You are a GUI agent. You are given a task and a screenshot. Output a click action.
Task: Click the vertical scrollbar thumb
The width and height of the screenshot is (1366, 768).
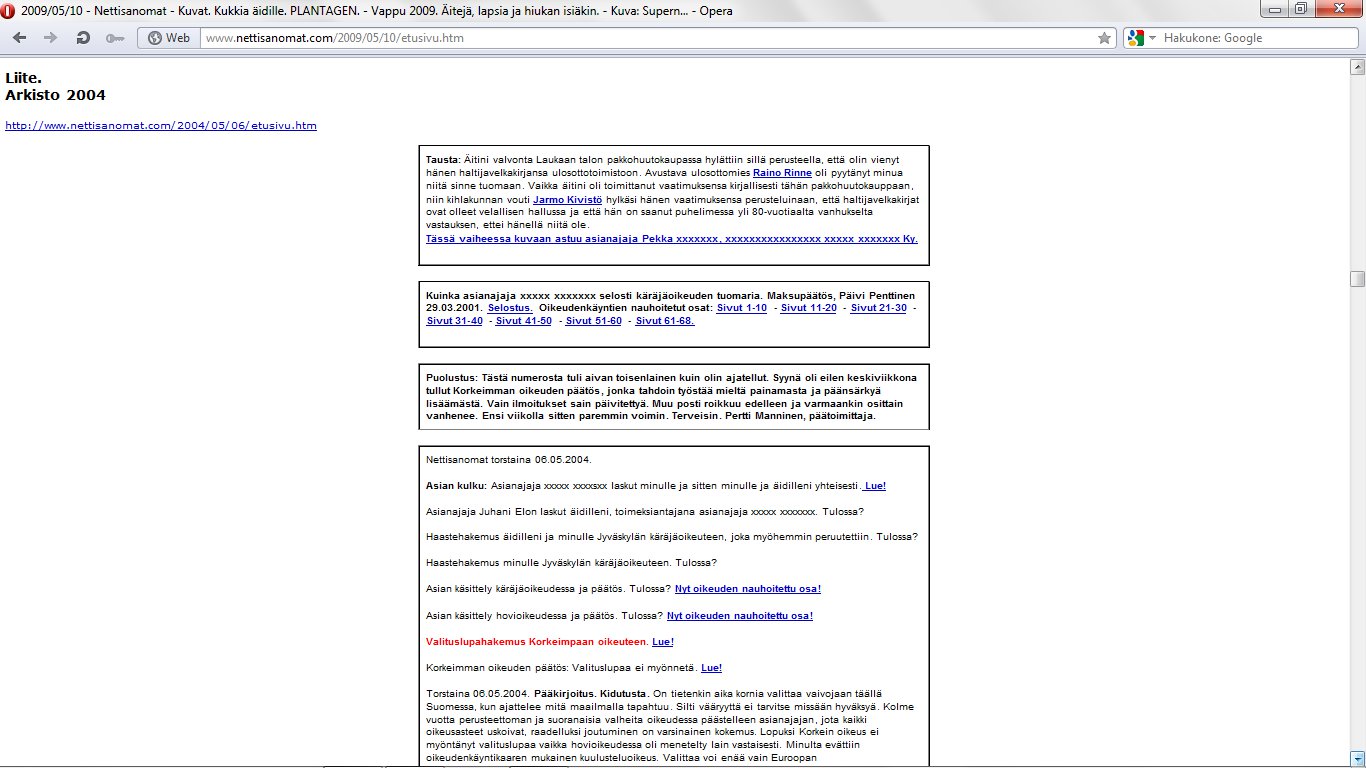[x=1357, y=279]
